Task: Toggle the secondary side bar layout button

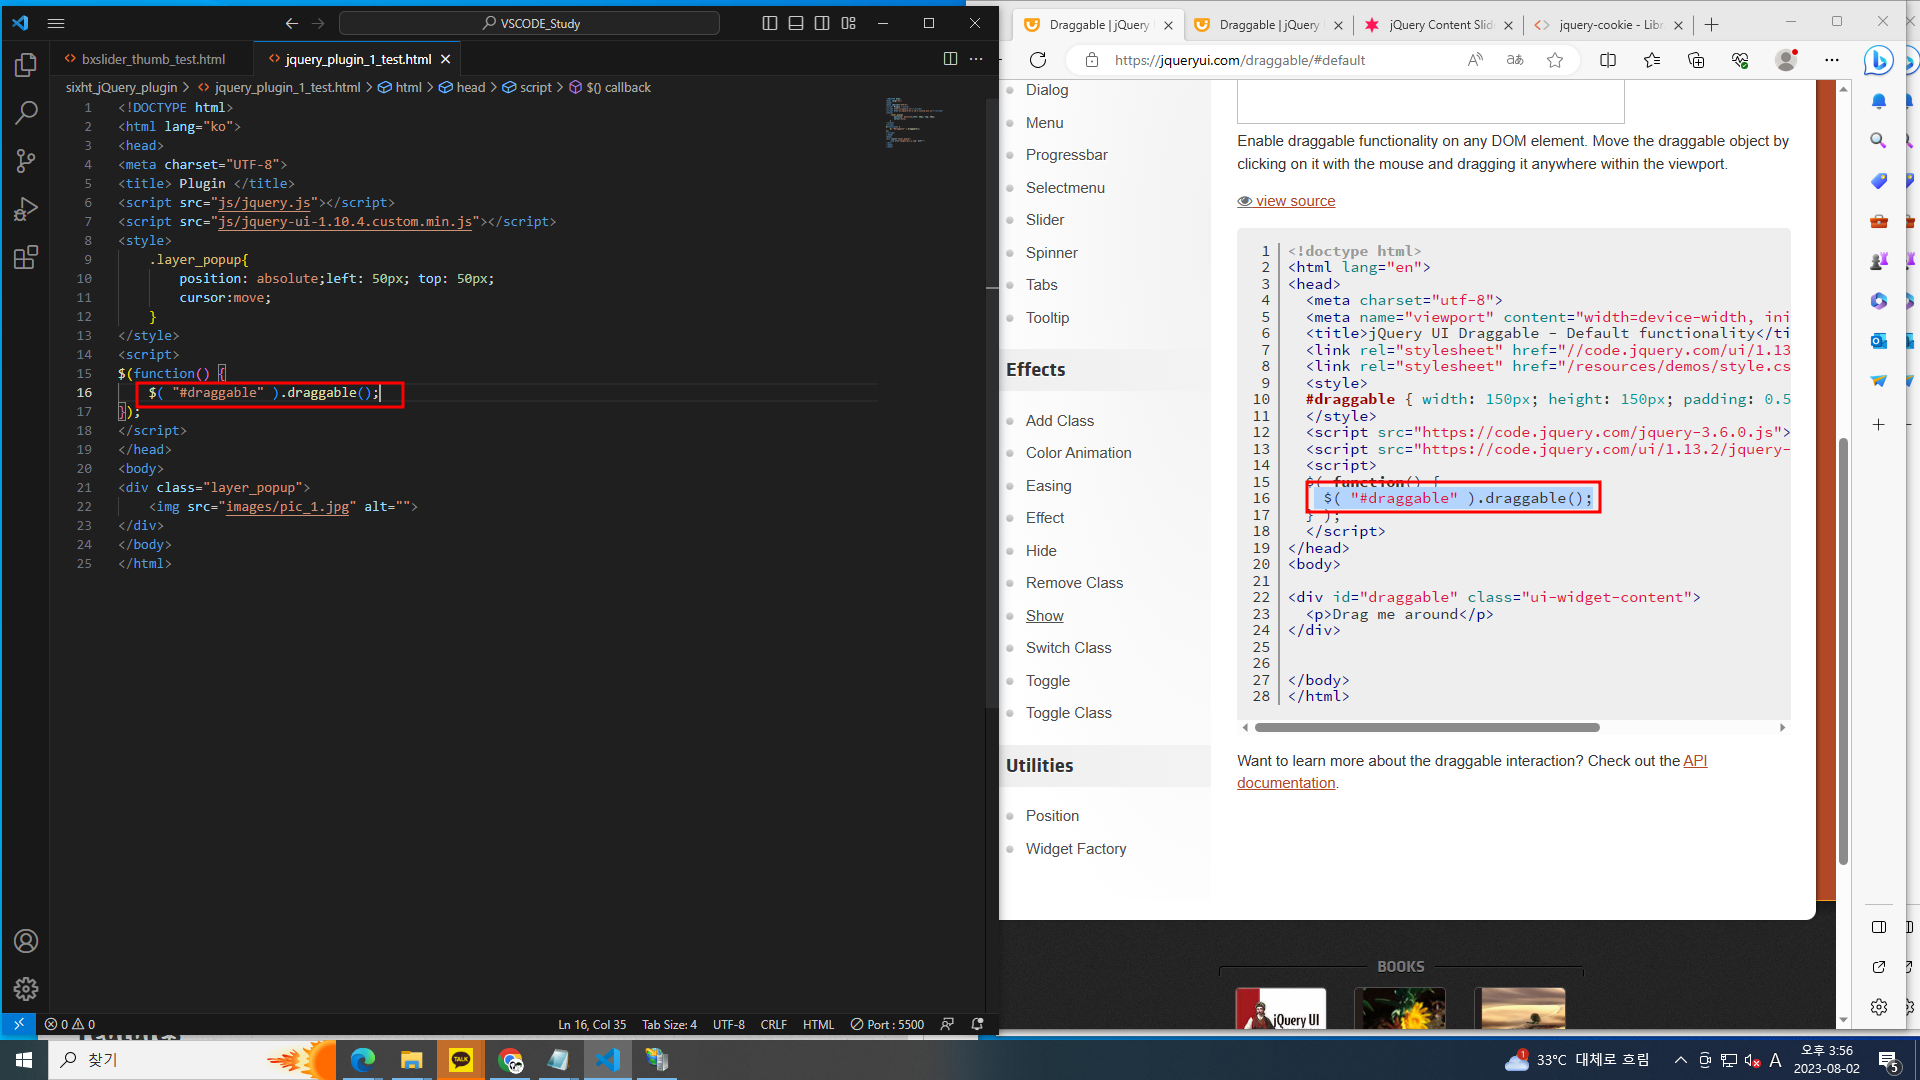Action: pyautogui.click(x=822, y=23)
